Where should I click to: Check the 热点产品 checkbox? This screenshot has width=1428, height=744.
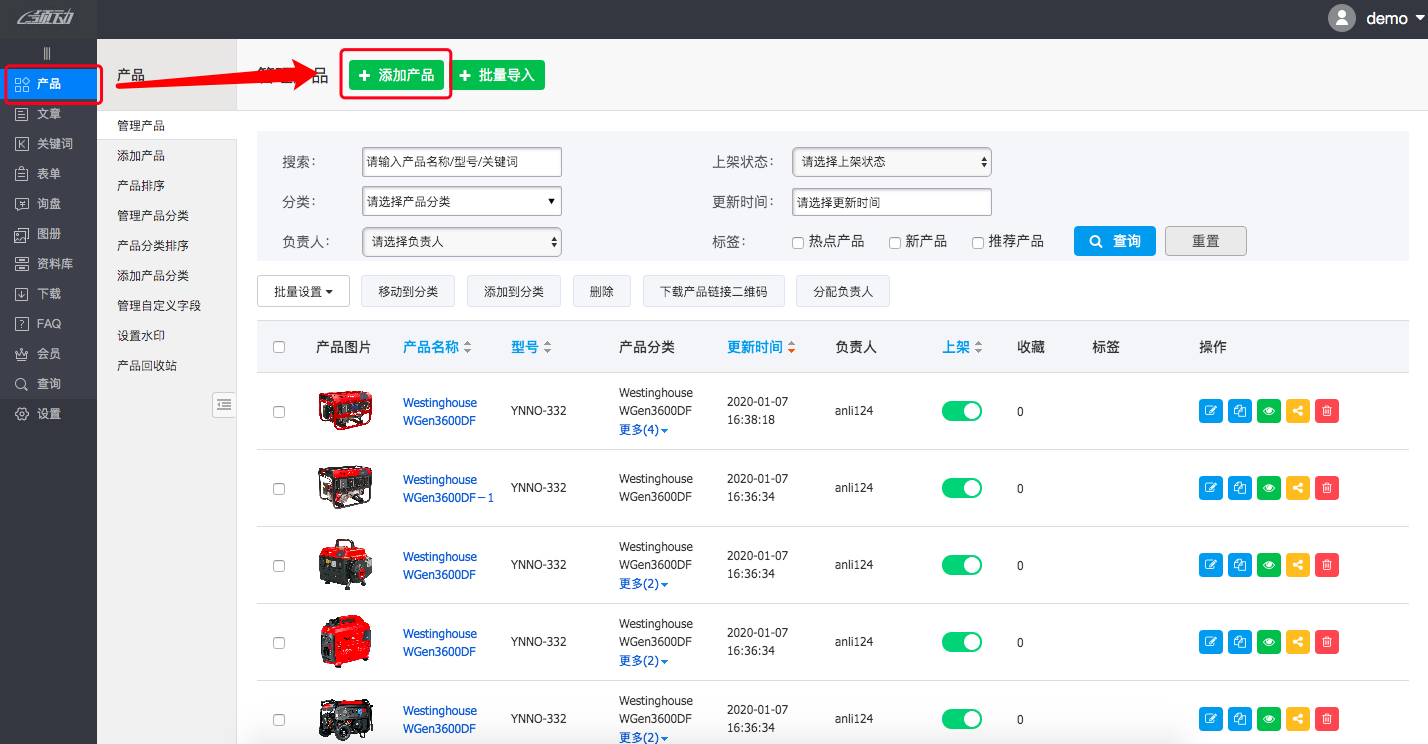point(798,241)
